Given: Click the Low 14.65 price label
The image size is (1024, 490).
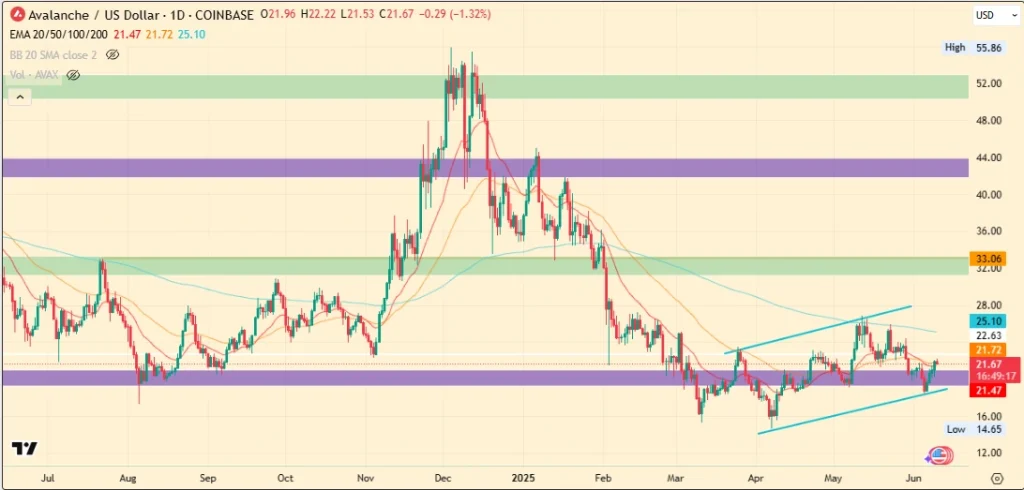Looking at the screenshot, I should [x=974, y=429].
